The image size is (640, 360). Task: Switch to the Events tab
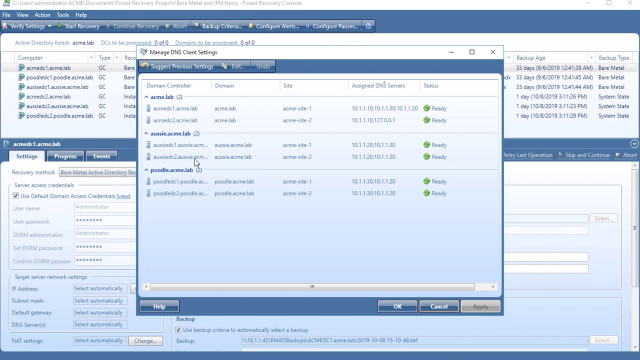[x=102, y=156]
